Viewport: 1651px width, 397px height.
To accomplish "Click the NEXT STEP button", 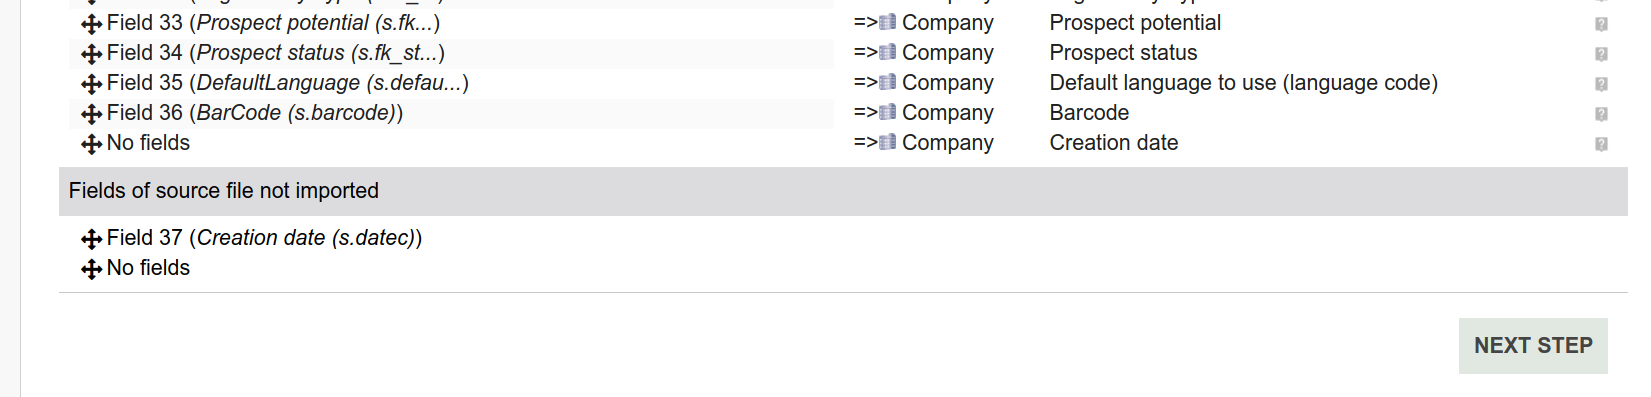I will pos(1533,346).
